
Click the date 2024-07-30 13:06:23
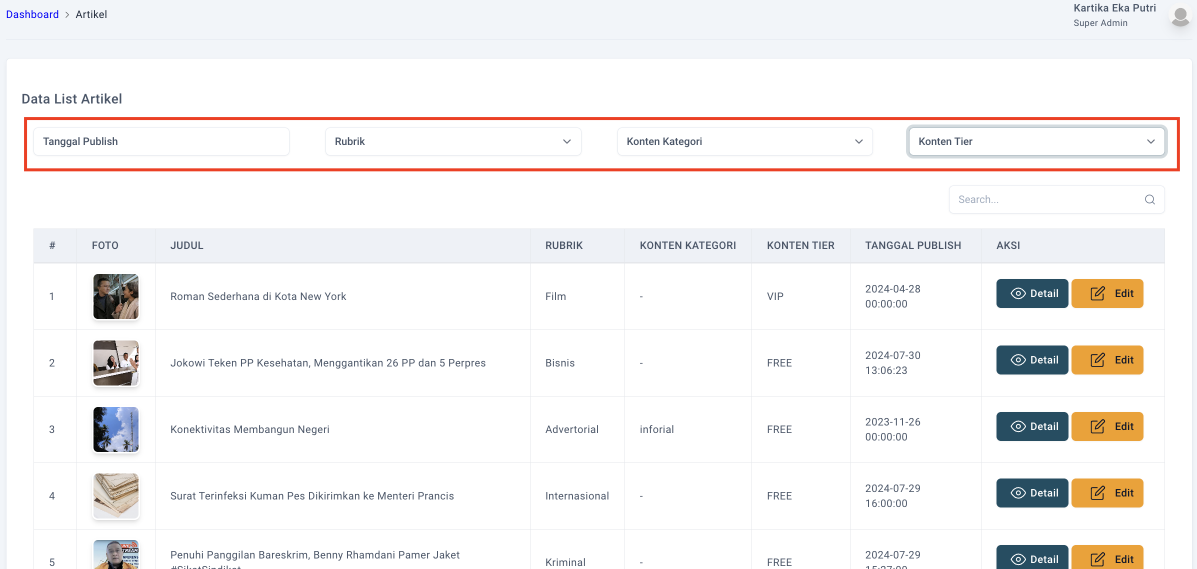click(894, 363)
